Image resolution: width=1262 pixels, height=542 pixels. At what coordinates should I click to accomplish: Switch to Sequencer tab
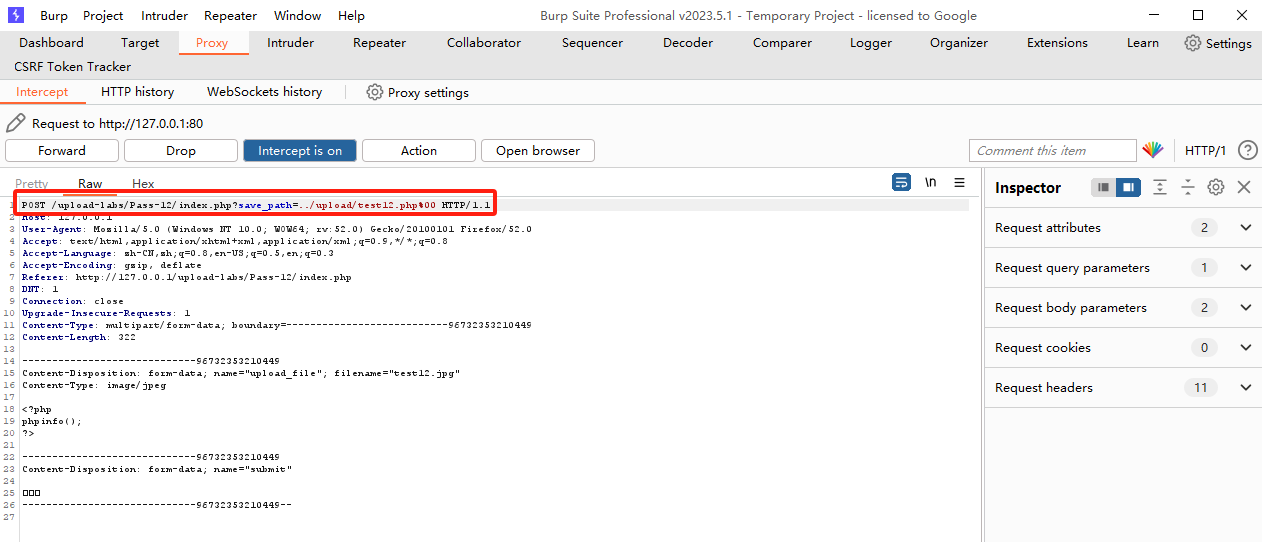click(592, 43)
